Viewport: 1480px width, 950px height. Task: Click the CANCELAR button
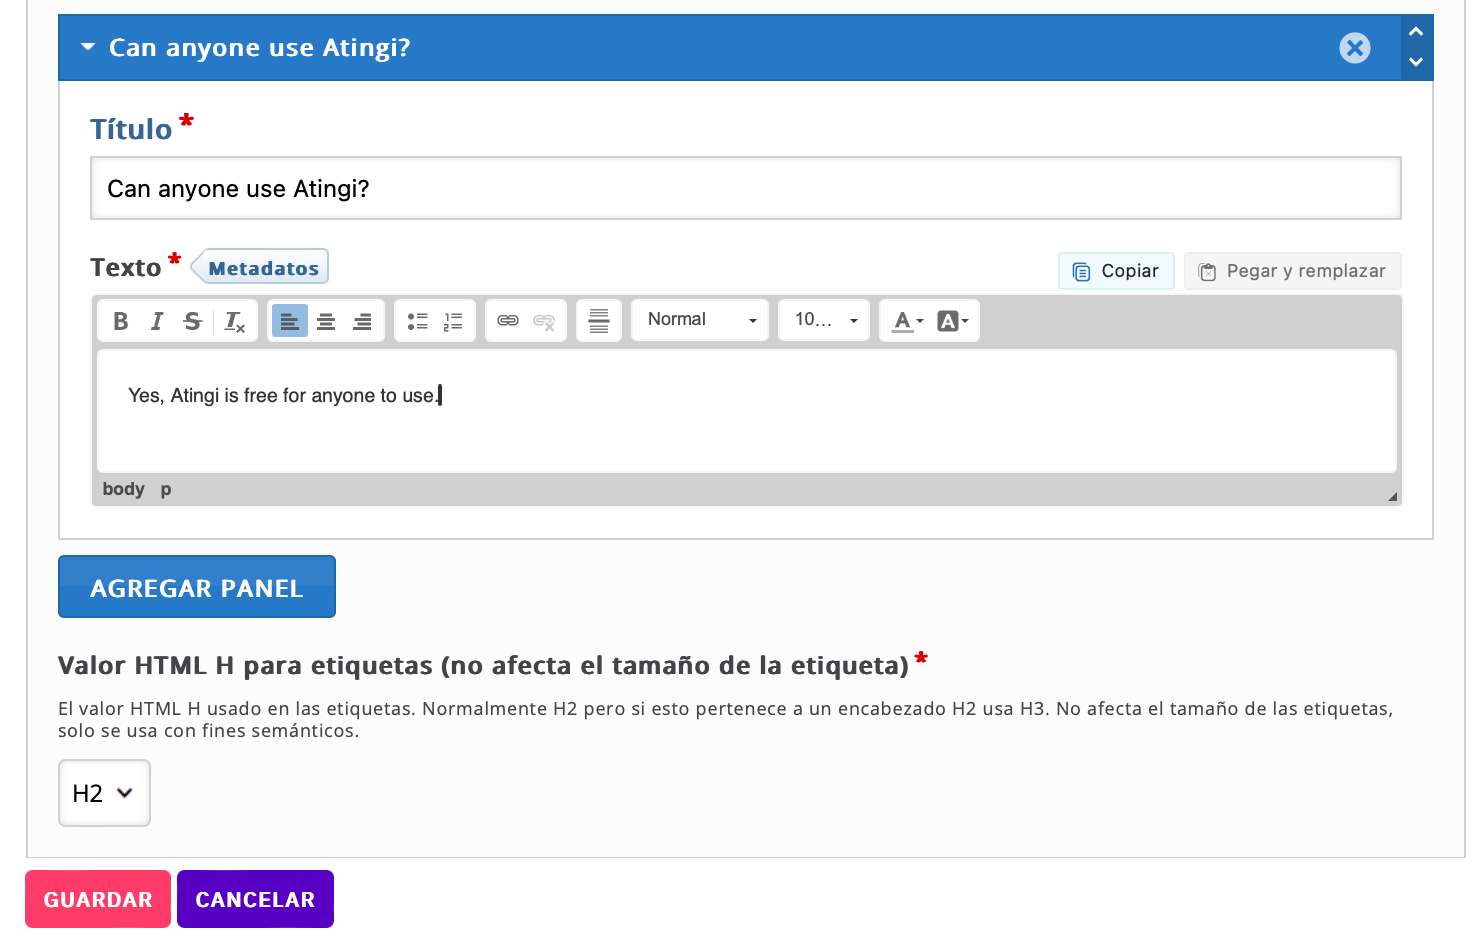(255, 899)
